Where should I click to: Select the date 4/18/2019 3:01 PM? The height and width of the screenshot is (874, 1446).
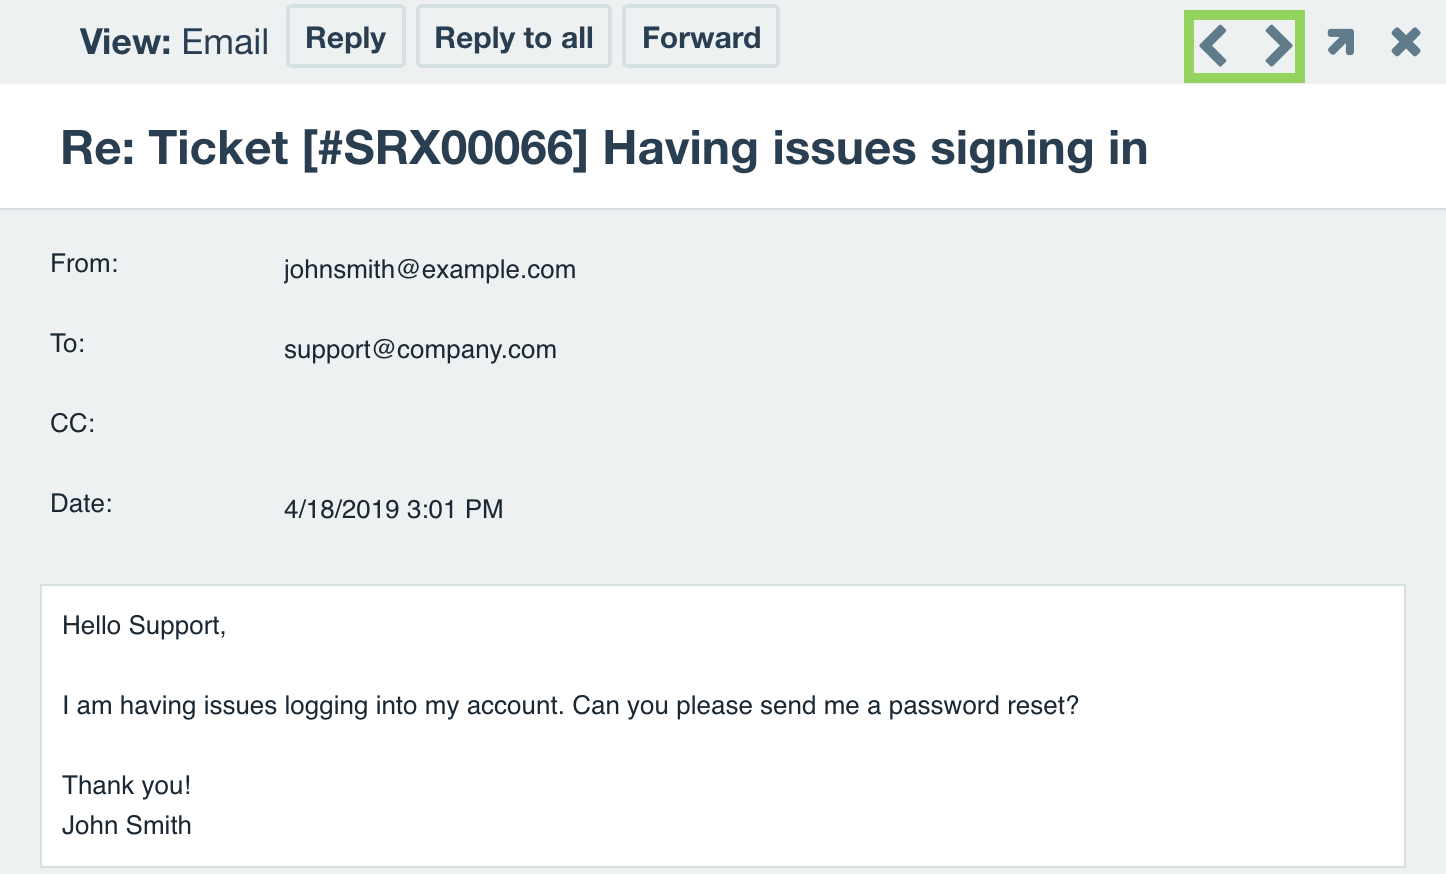393,509
